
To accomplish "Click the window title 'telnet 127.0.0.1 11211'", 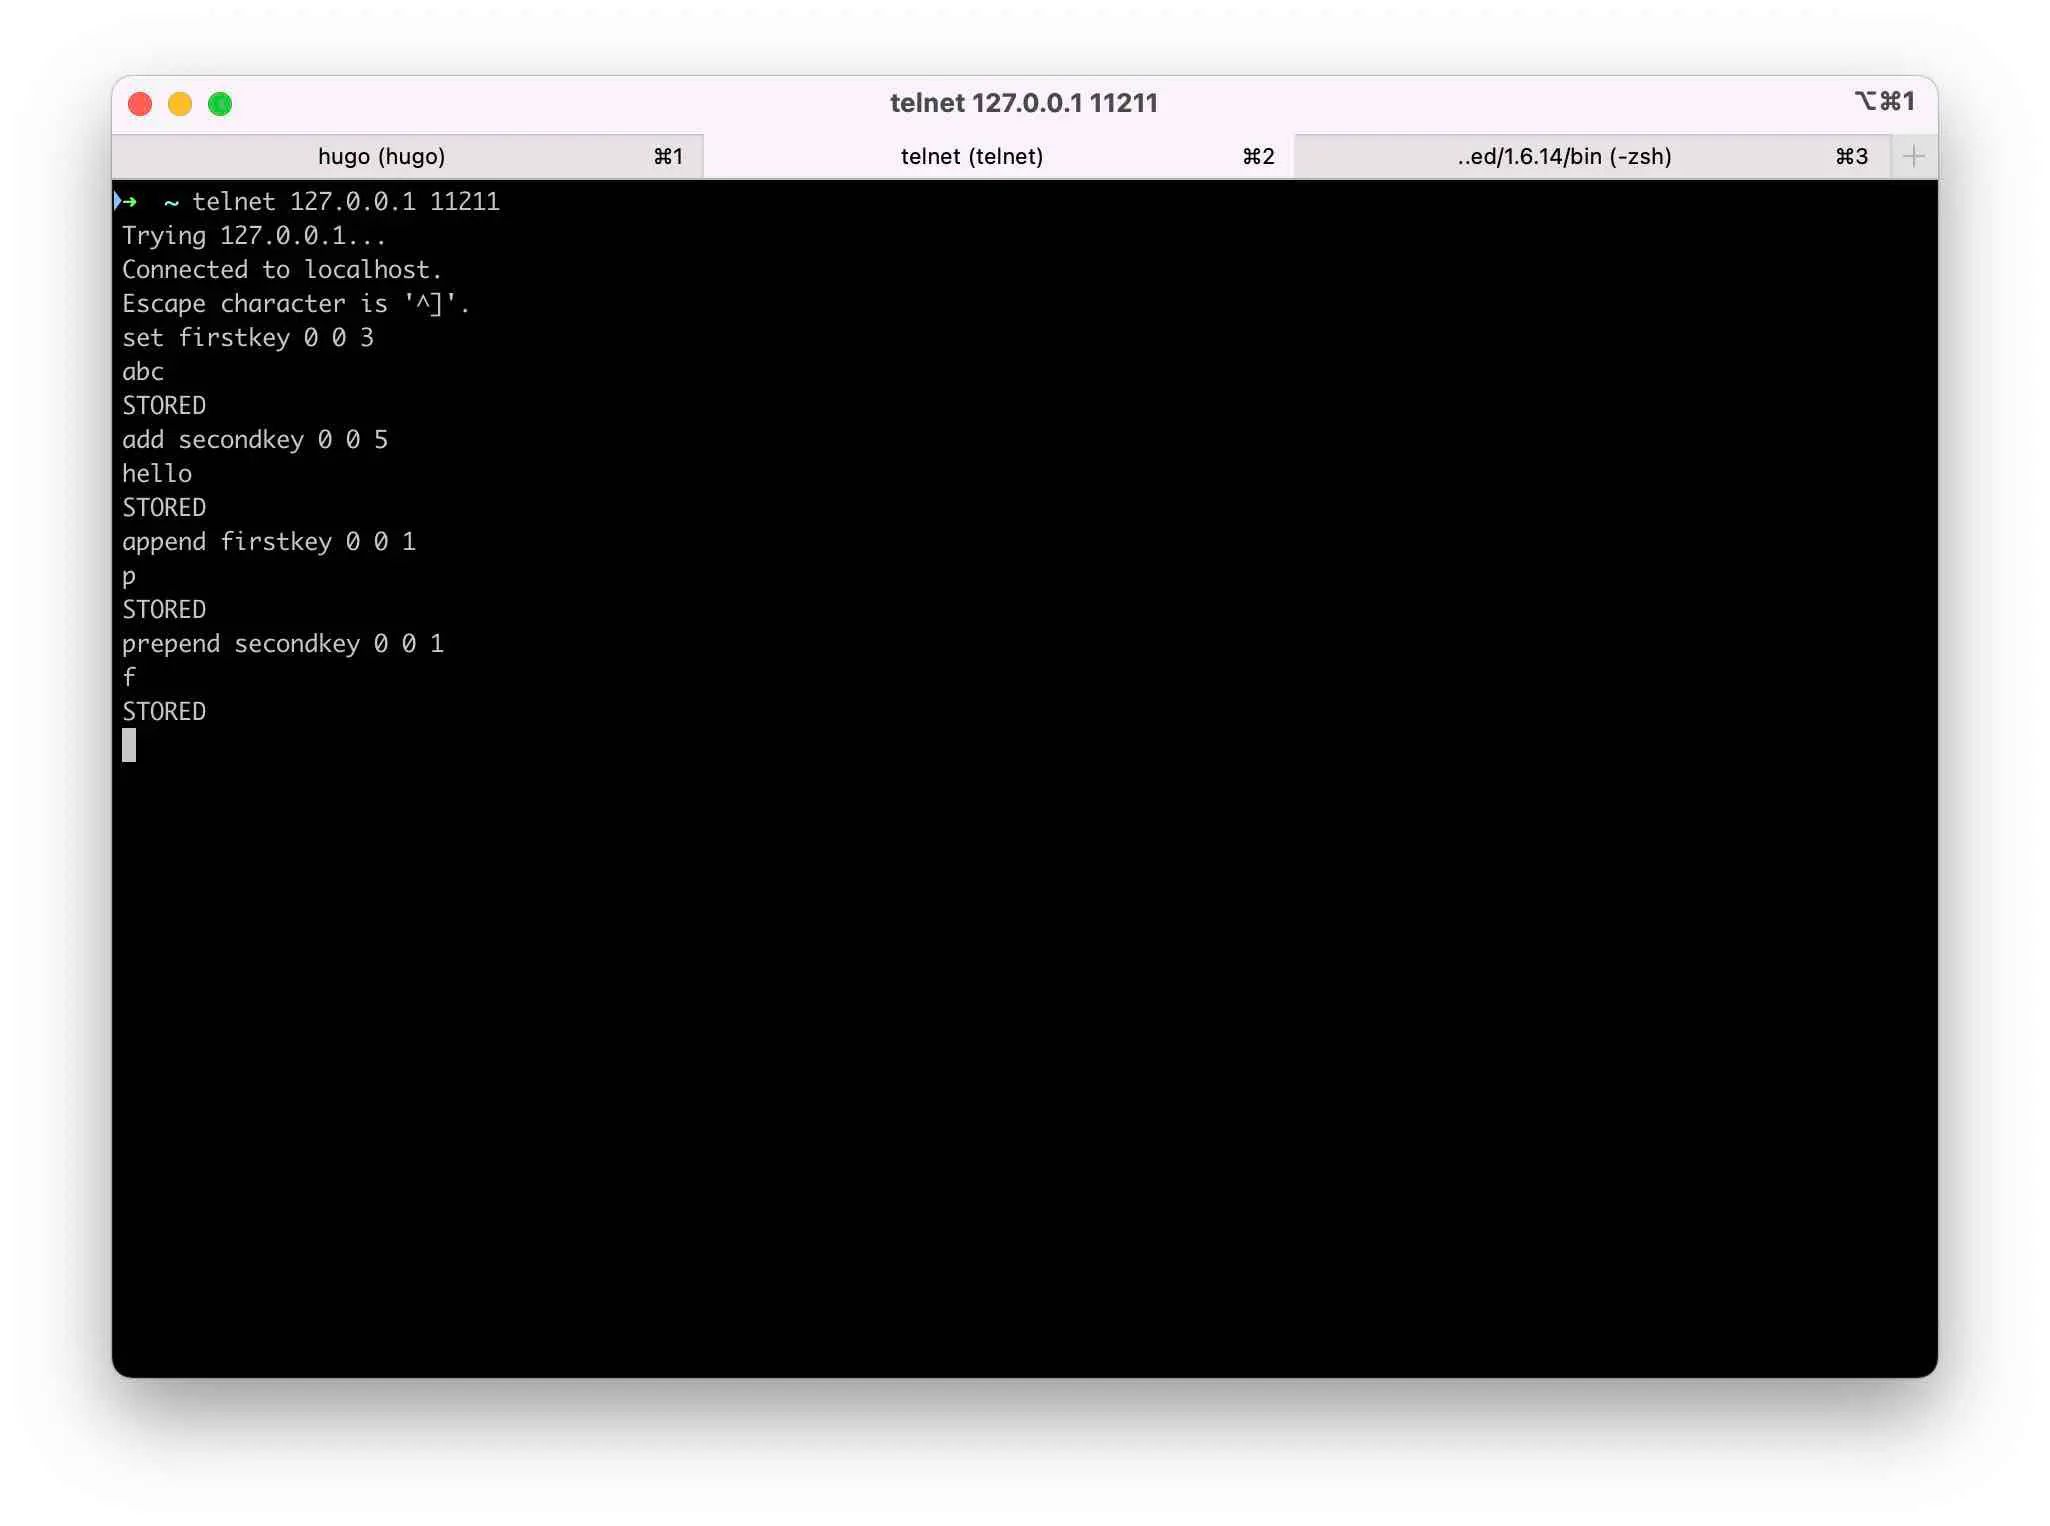I will [1023, 103].
